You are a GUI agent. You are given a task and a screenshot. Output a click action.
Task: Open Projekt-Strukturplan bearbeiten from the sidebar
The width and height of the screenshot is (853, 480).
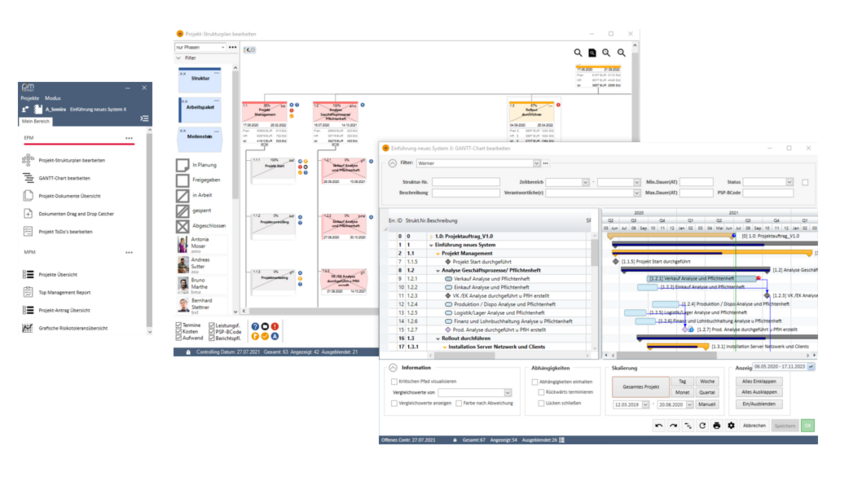coord(72,160)
